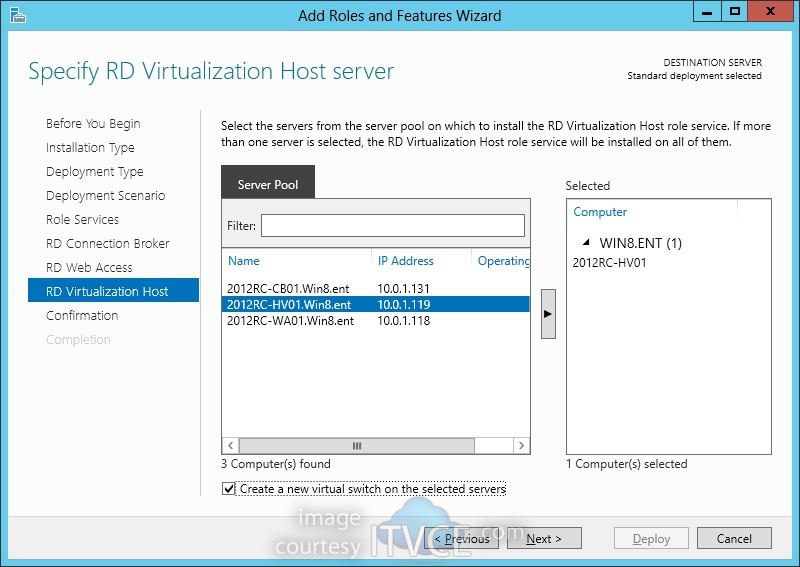Viewport: 800px width, 567px height.
Task: Click horizontal scrollbar left arrow
Action: (231, 446)
